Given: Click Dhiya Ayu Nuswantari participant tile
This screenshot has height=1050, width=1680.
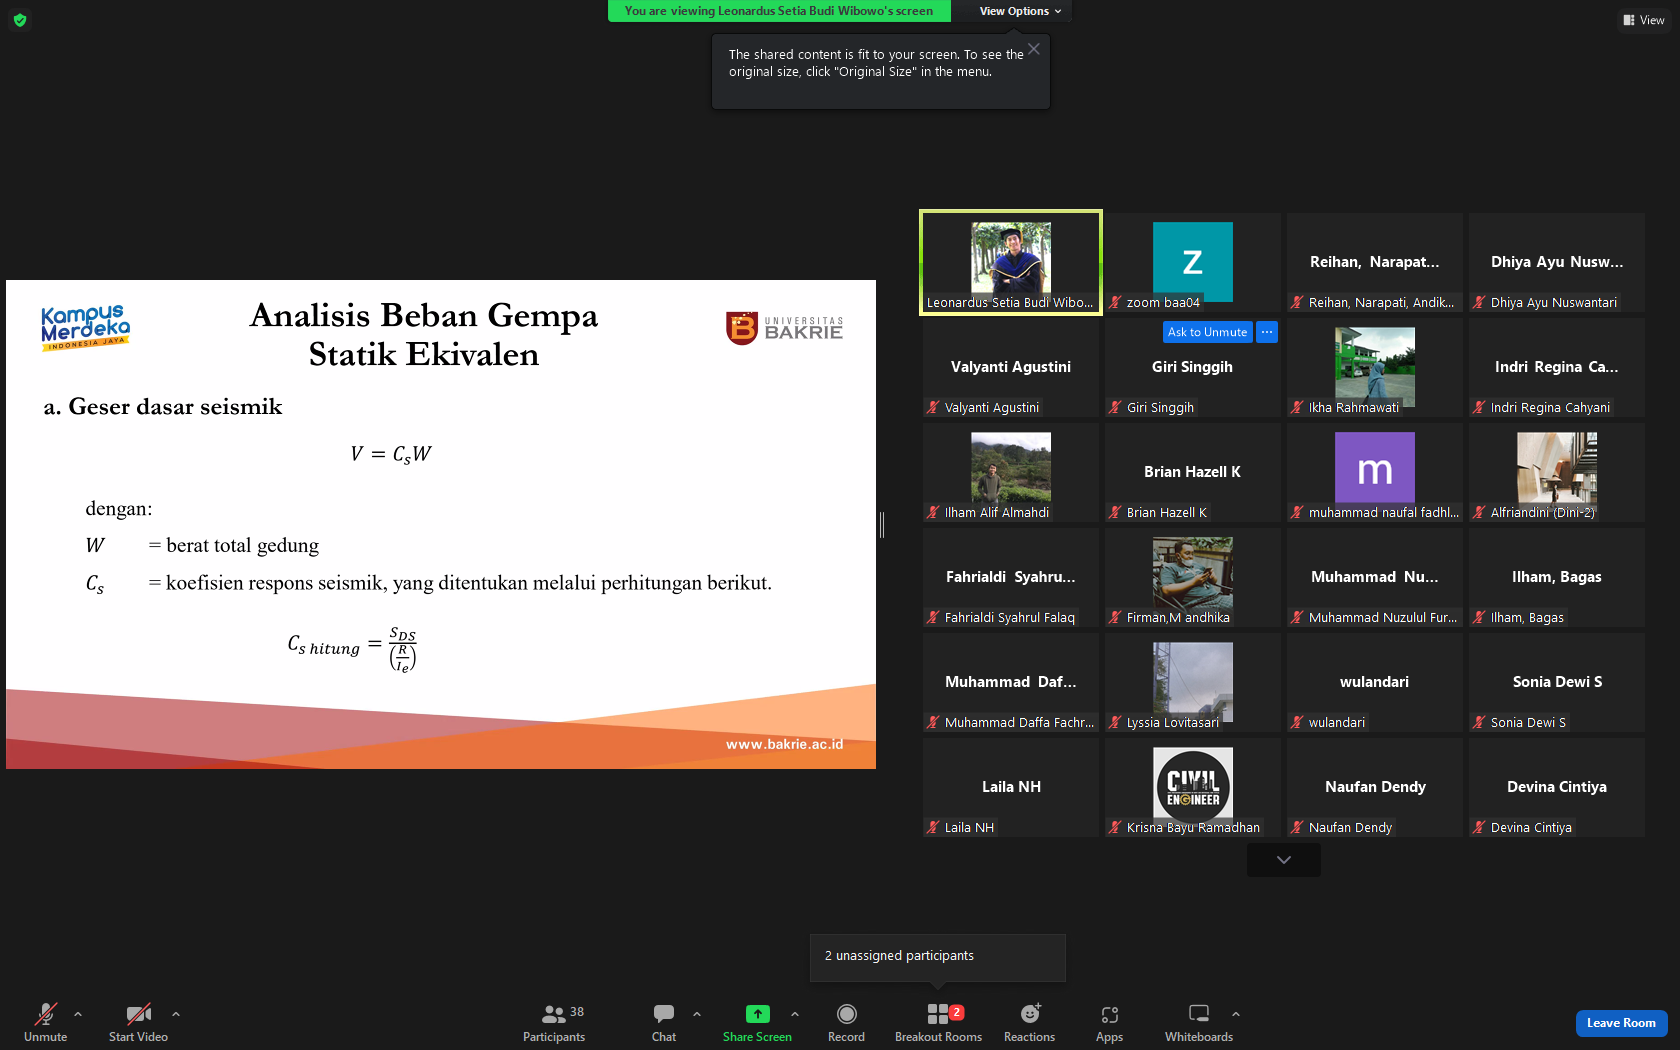Looking at the screenshot, I should (x=1557, y=262).
